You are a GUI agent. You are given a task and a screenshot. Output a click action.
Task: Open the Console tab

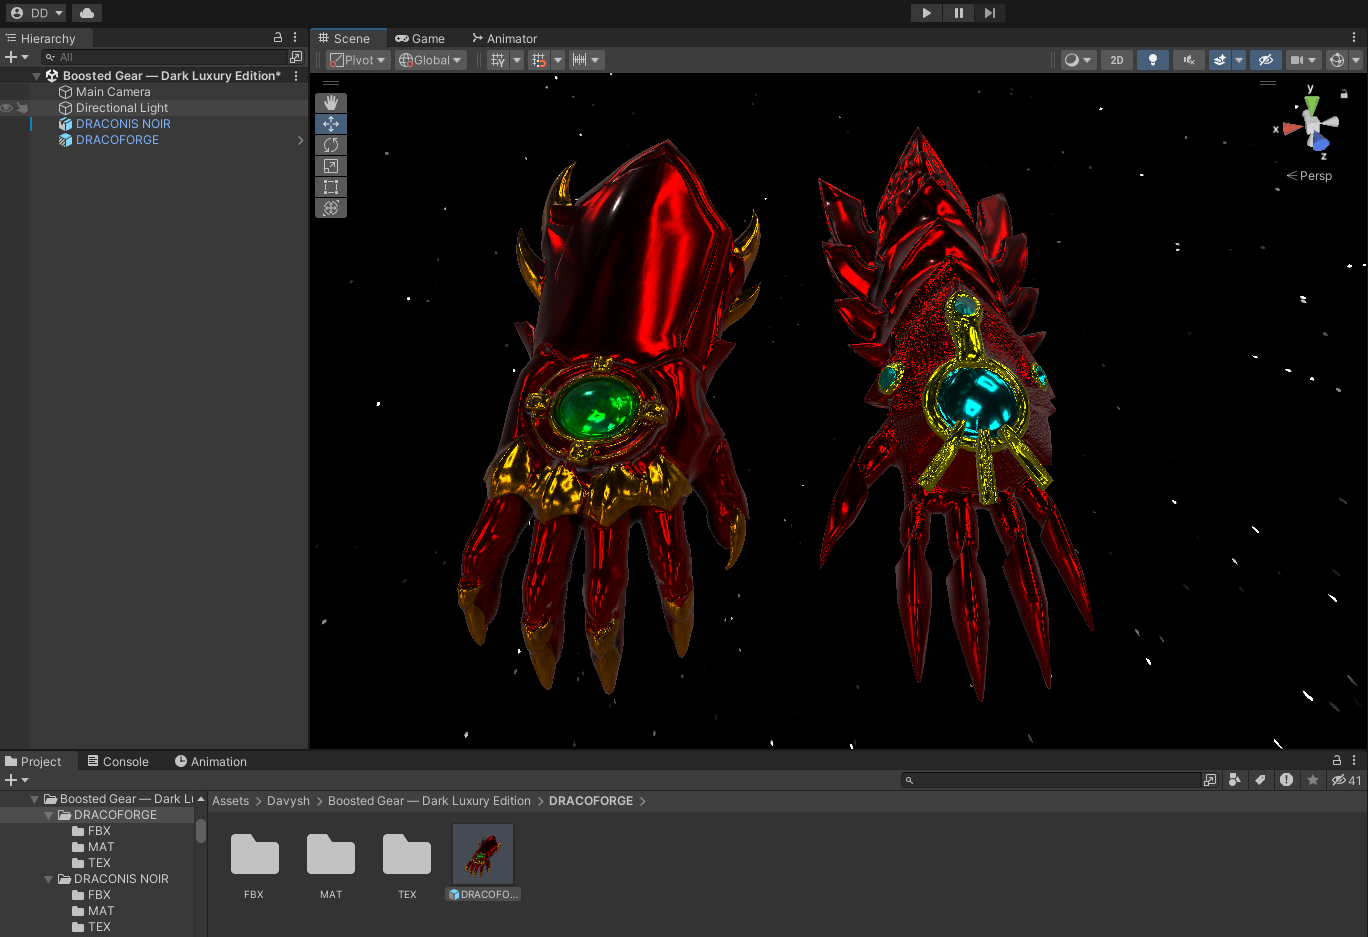[x=118, y=761]
